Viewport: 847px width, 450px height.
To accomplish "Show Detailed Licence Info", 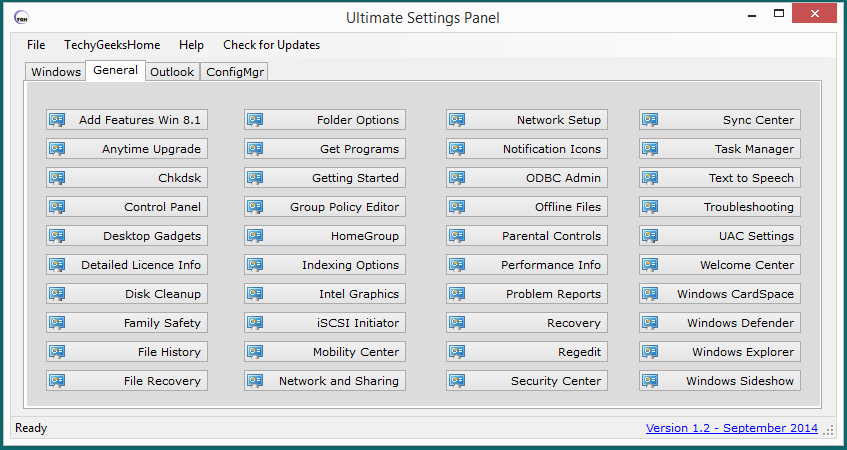I will 127,265.
